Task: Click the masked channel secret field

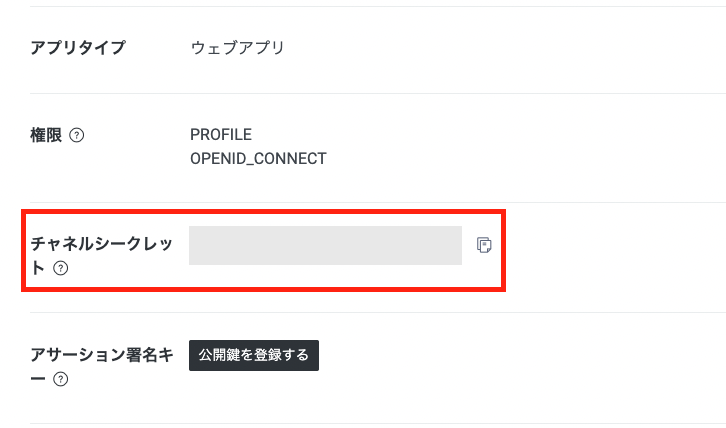Action: coord(325,245)
